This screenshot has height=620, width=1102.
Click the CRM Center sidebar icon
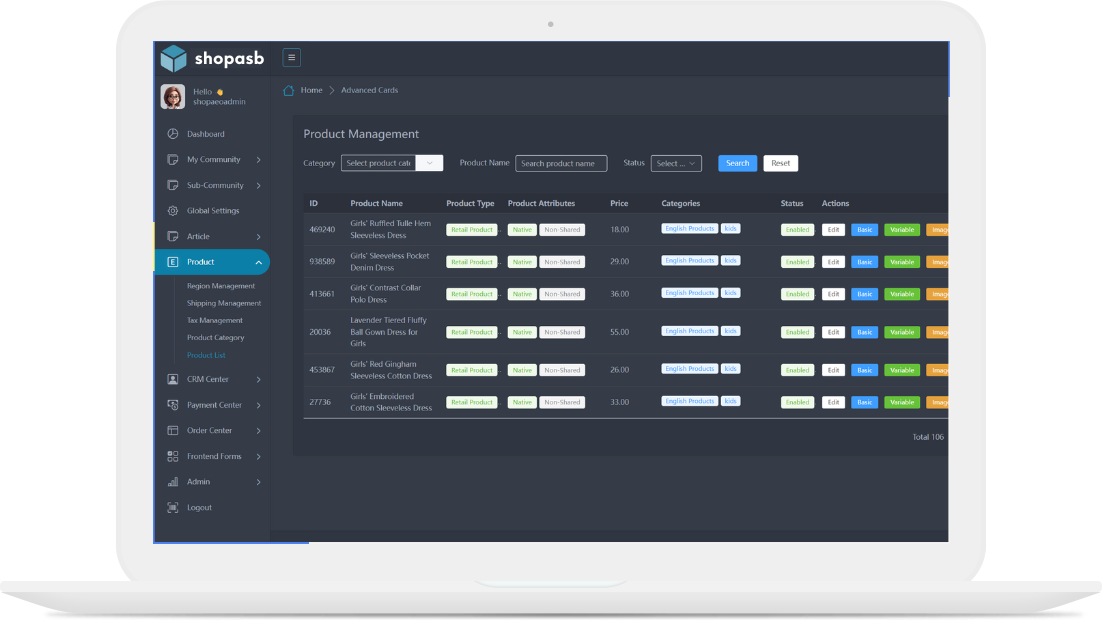tap(172, 380)
